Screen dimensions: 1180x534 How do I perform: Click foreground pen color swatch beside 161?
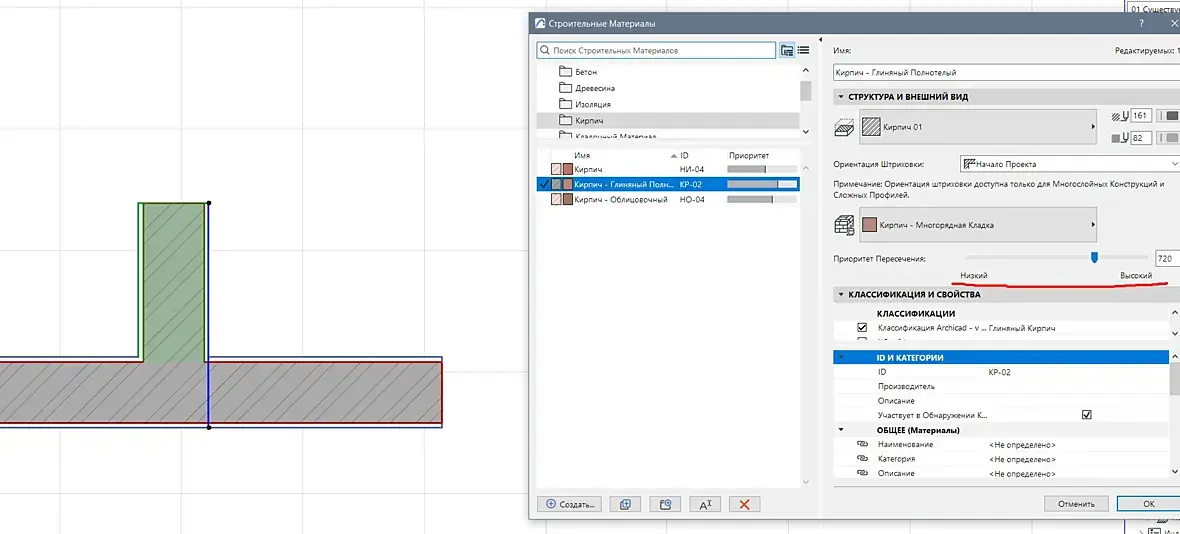tap(1172, 116)
